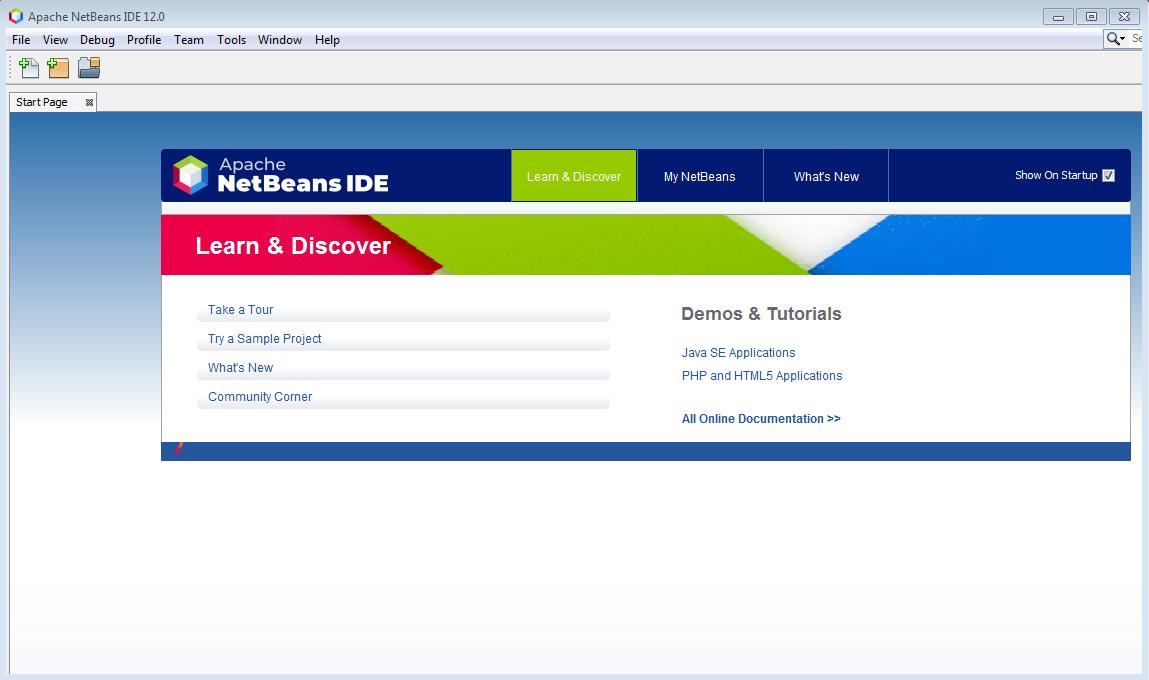Click the NetBeans cube logo in banner
This screenshot has height=680, width=1149.
pyautogui.click(x=191, y=175)
